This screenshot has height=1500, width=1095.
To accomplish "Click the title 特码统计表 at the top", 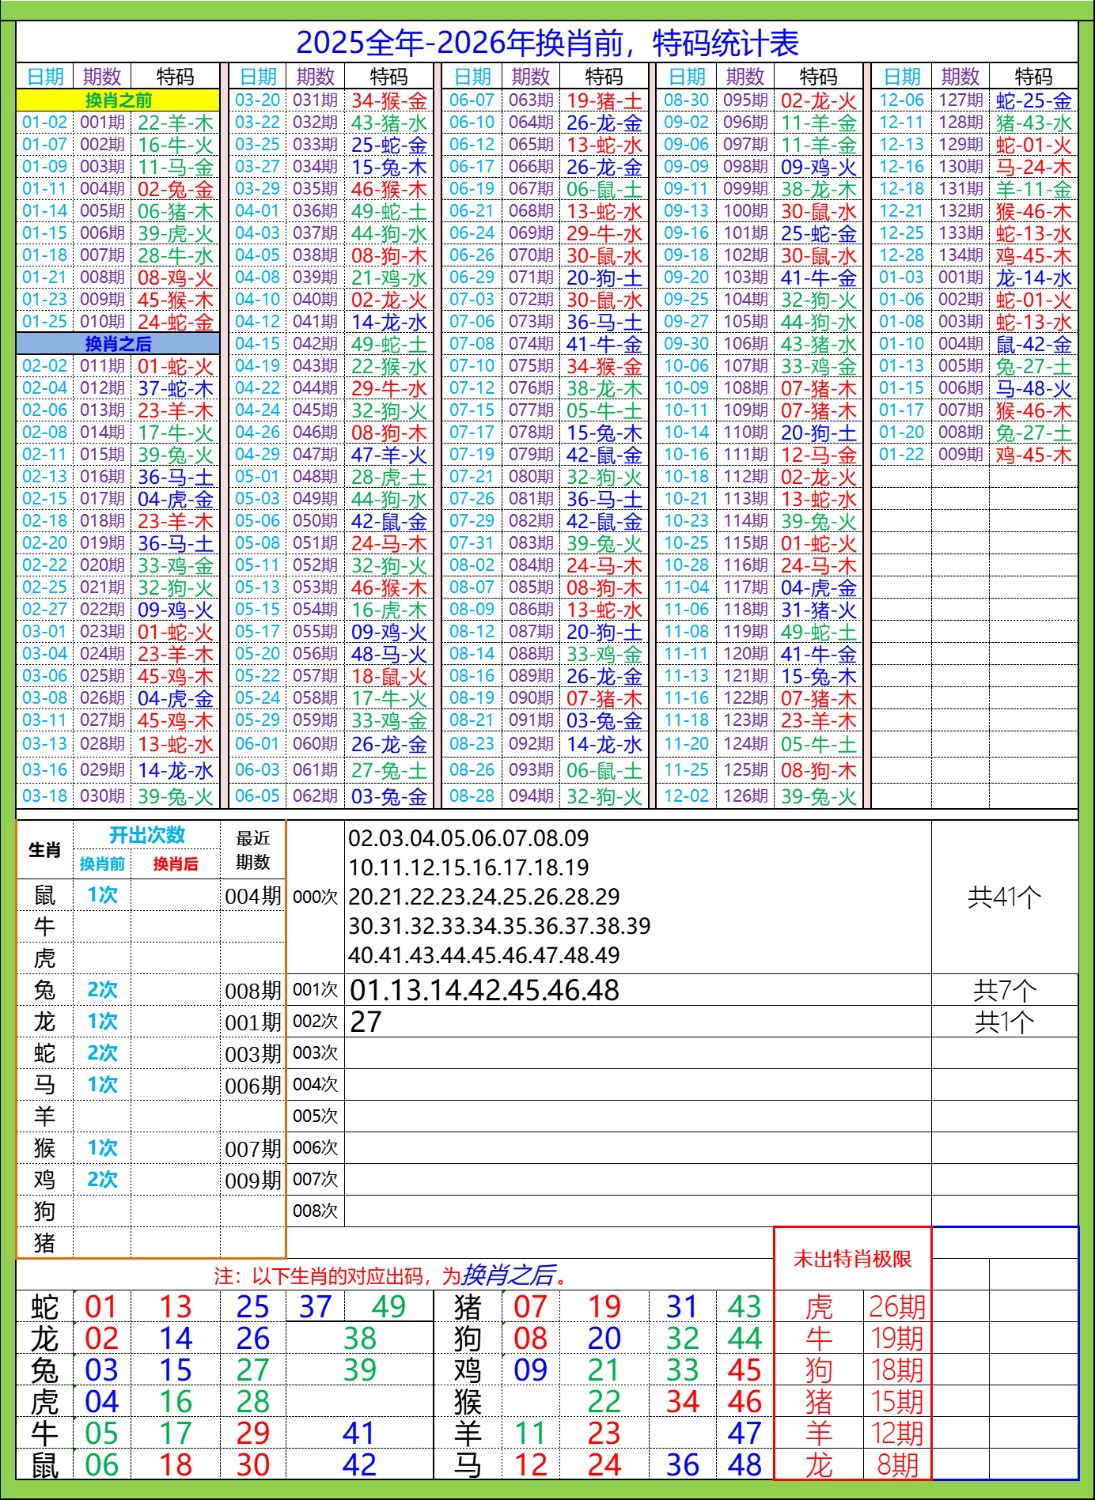I will [547, 43].
